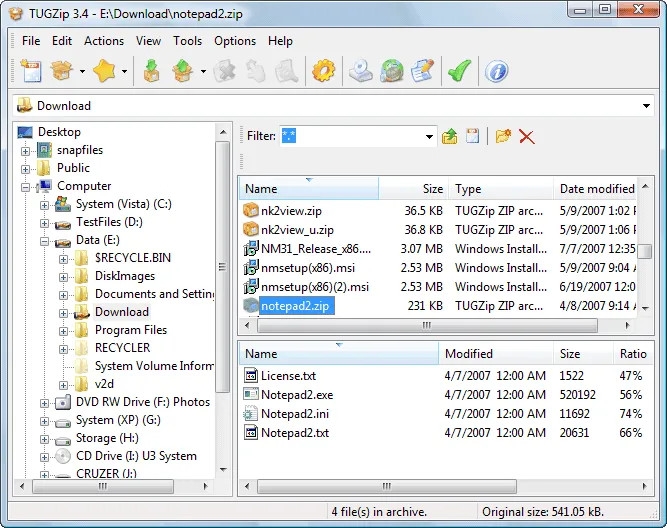Open the Download path dropdown arrow
This screenshot has height=528, width=667.
(646, 106)
